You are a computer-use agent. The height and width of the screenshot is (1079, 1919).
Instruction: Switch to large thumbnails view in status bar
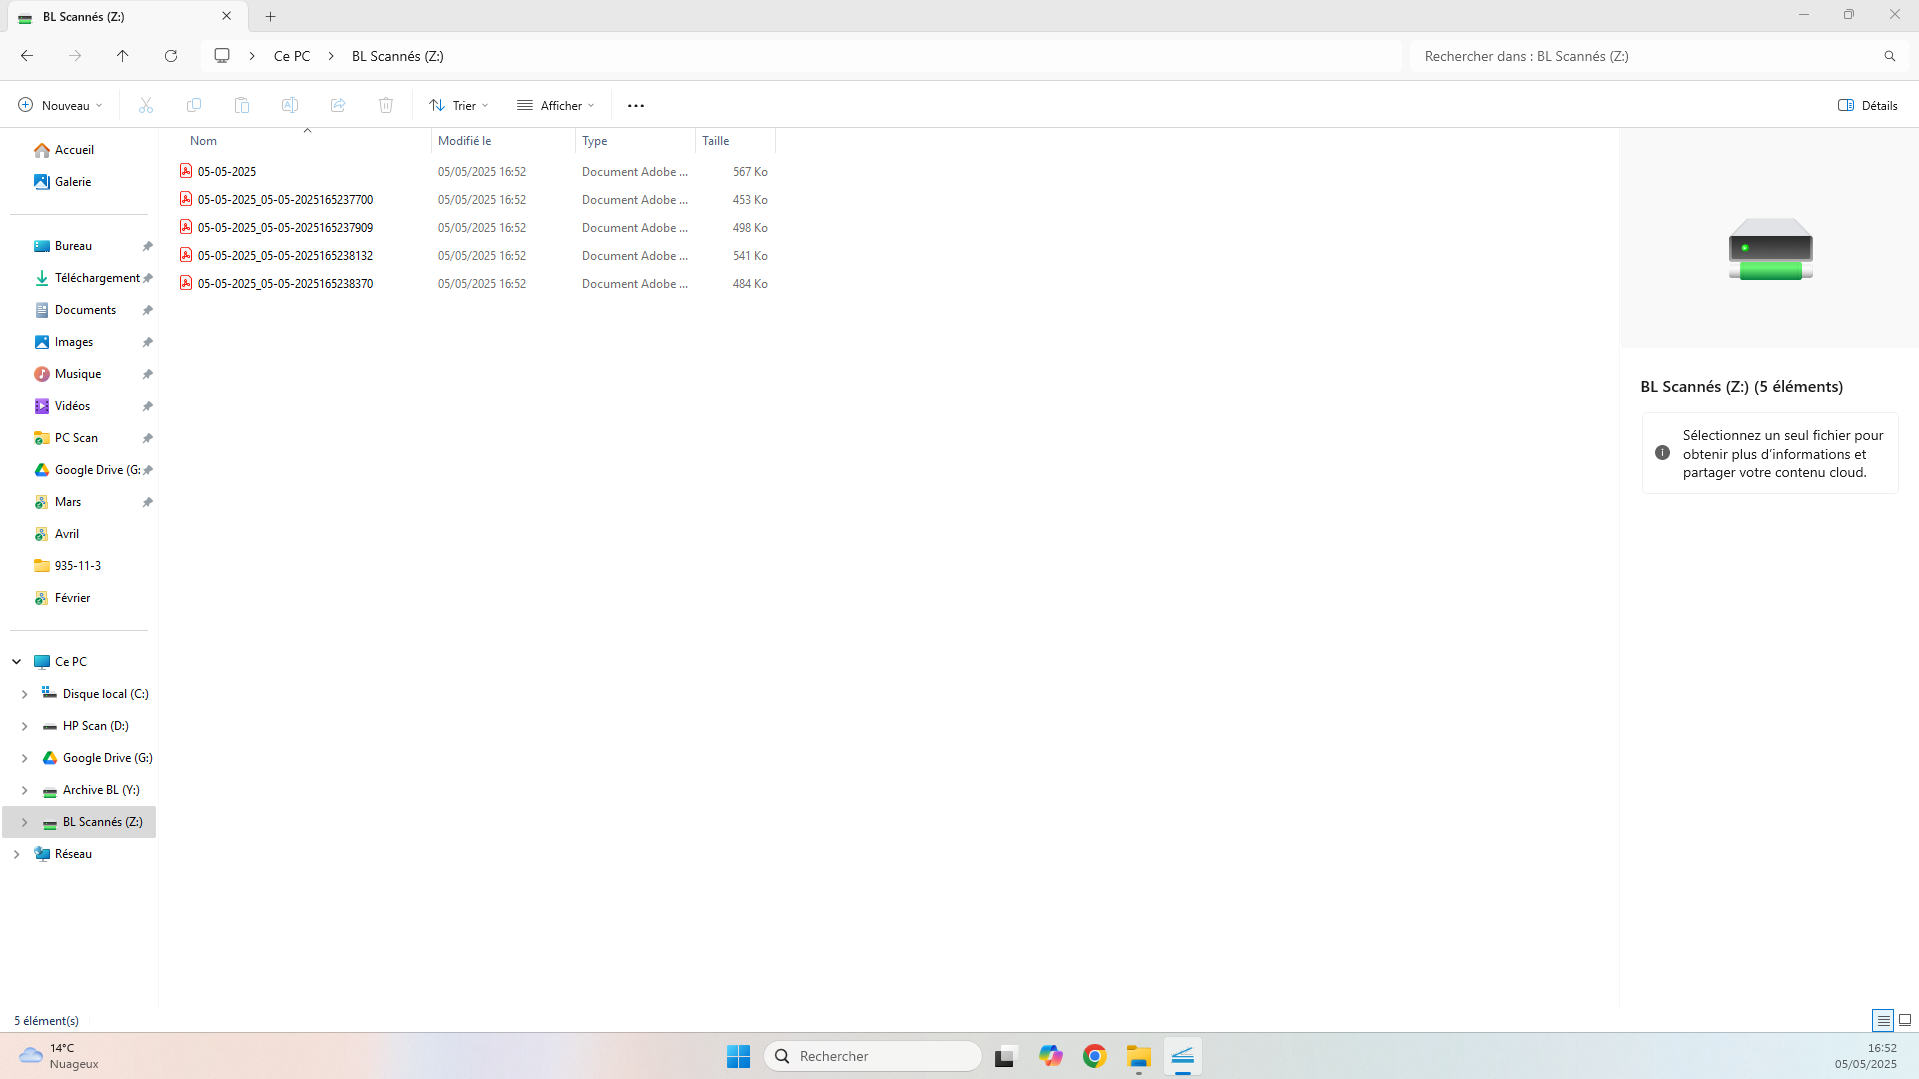(1905, 1020)
